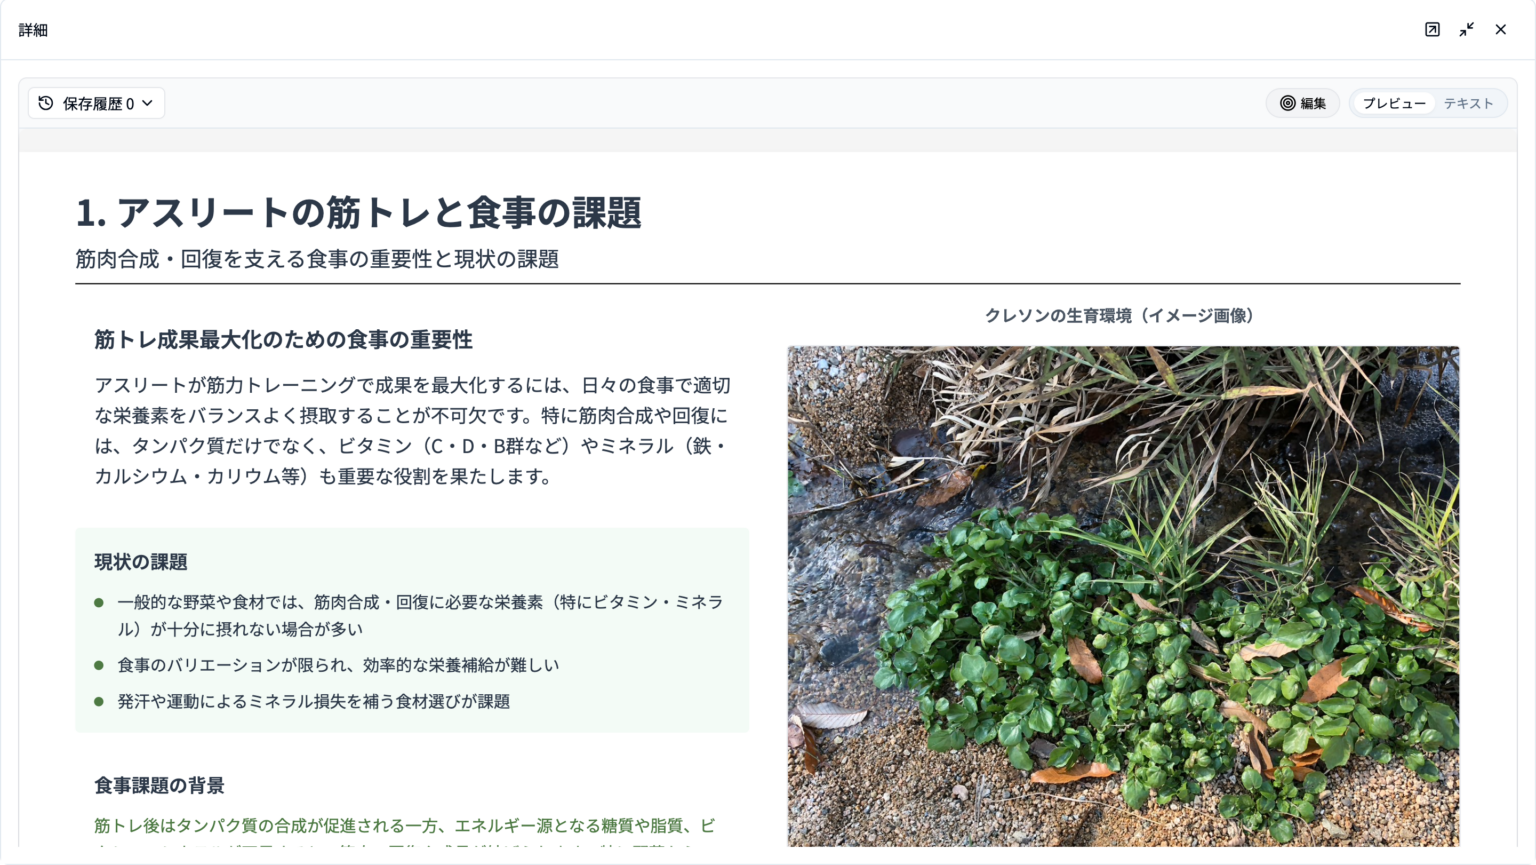Click the history clock icon on 保存履歴

click(x=43, y=103)
